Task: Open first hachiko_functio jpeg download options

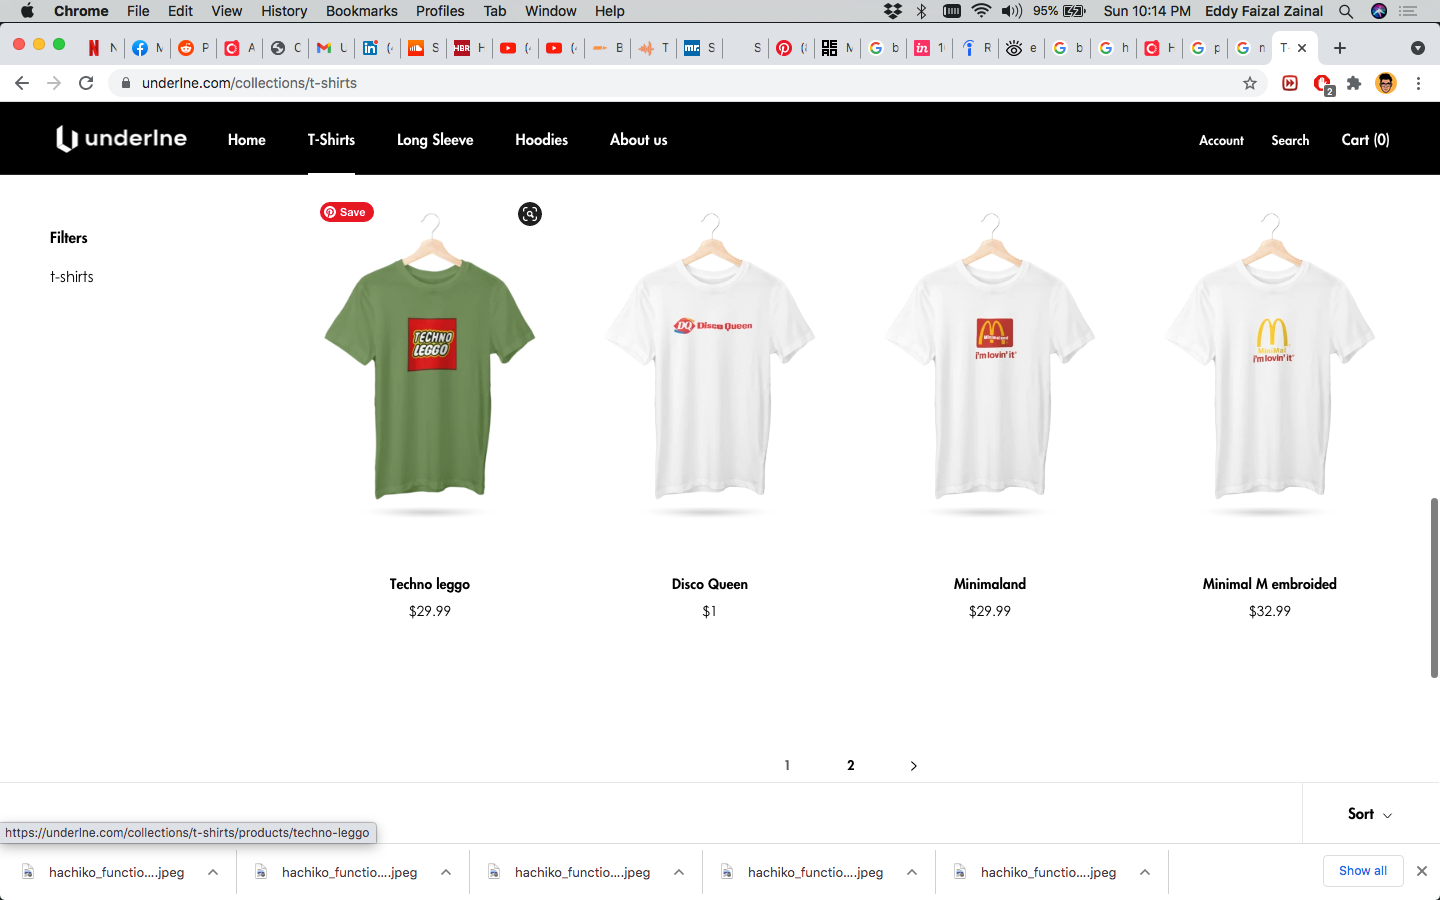Action: click(x=213, y=872)
